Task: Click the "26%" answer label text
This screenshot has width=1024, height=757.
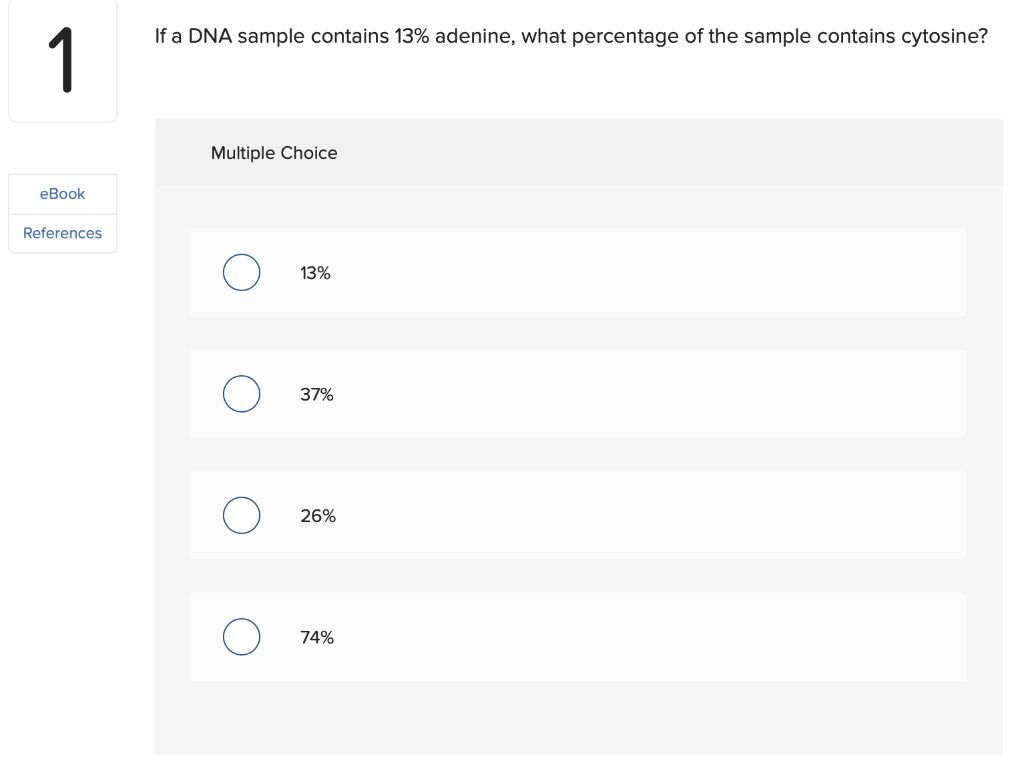Action: click(x=318, y=516)
